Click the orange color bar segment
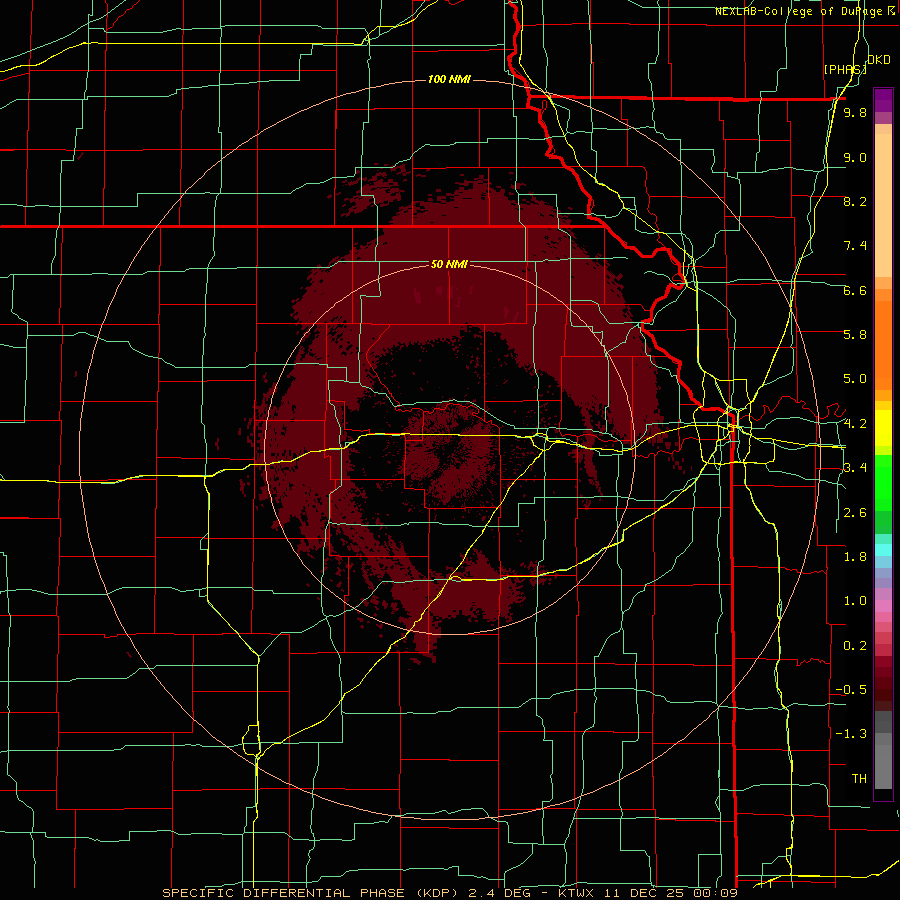 click(883, 344)
